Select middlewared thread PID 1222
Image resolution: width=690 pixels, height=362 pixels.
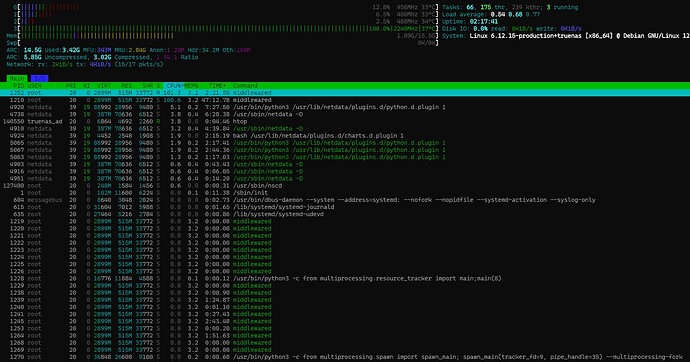(345, 243)
